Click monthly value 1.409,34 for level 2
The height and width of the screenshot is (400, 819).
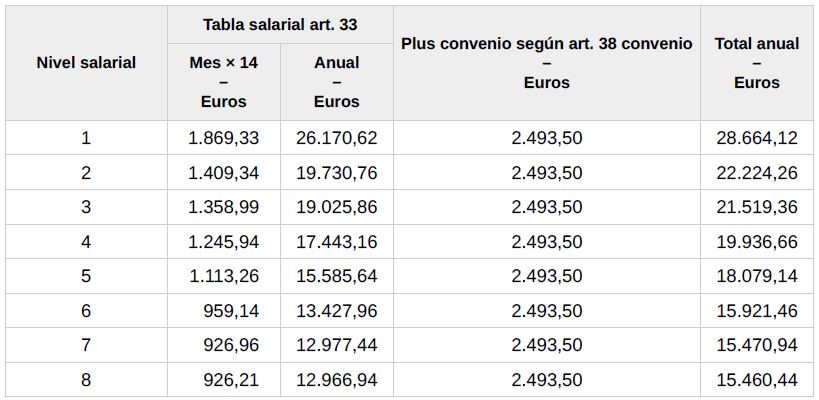224,172
